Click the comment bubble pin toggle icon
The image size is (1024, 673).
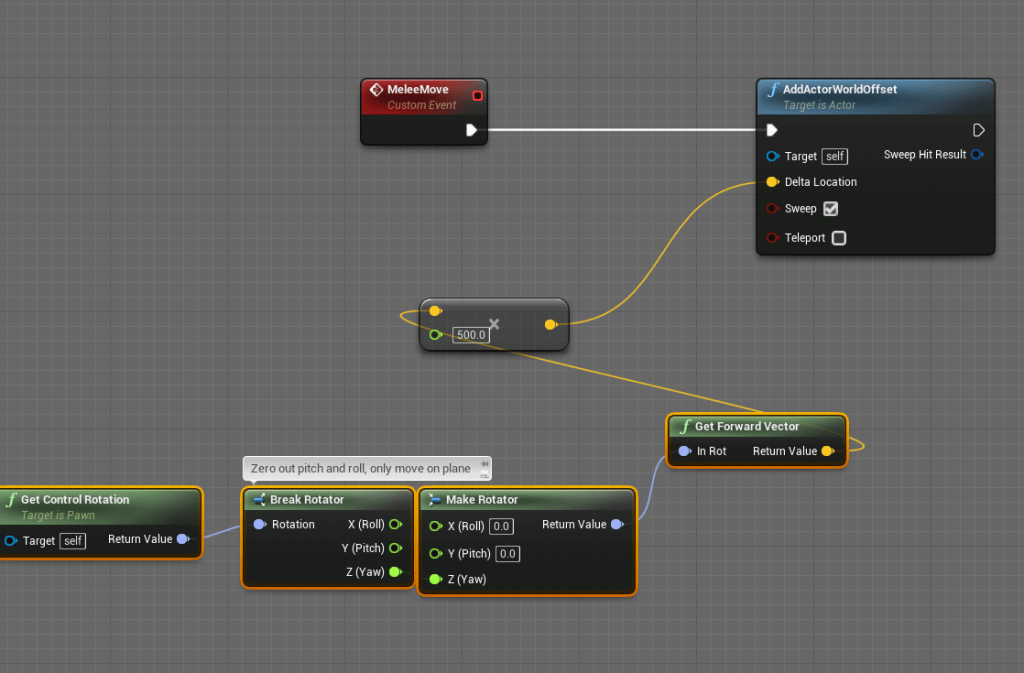pos(484,465)
